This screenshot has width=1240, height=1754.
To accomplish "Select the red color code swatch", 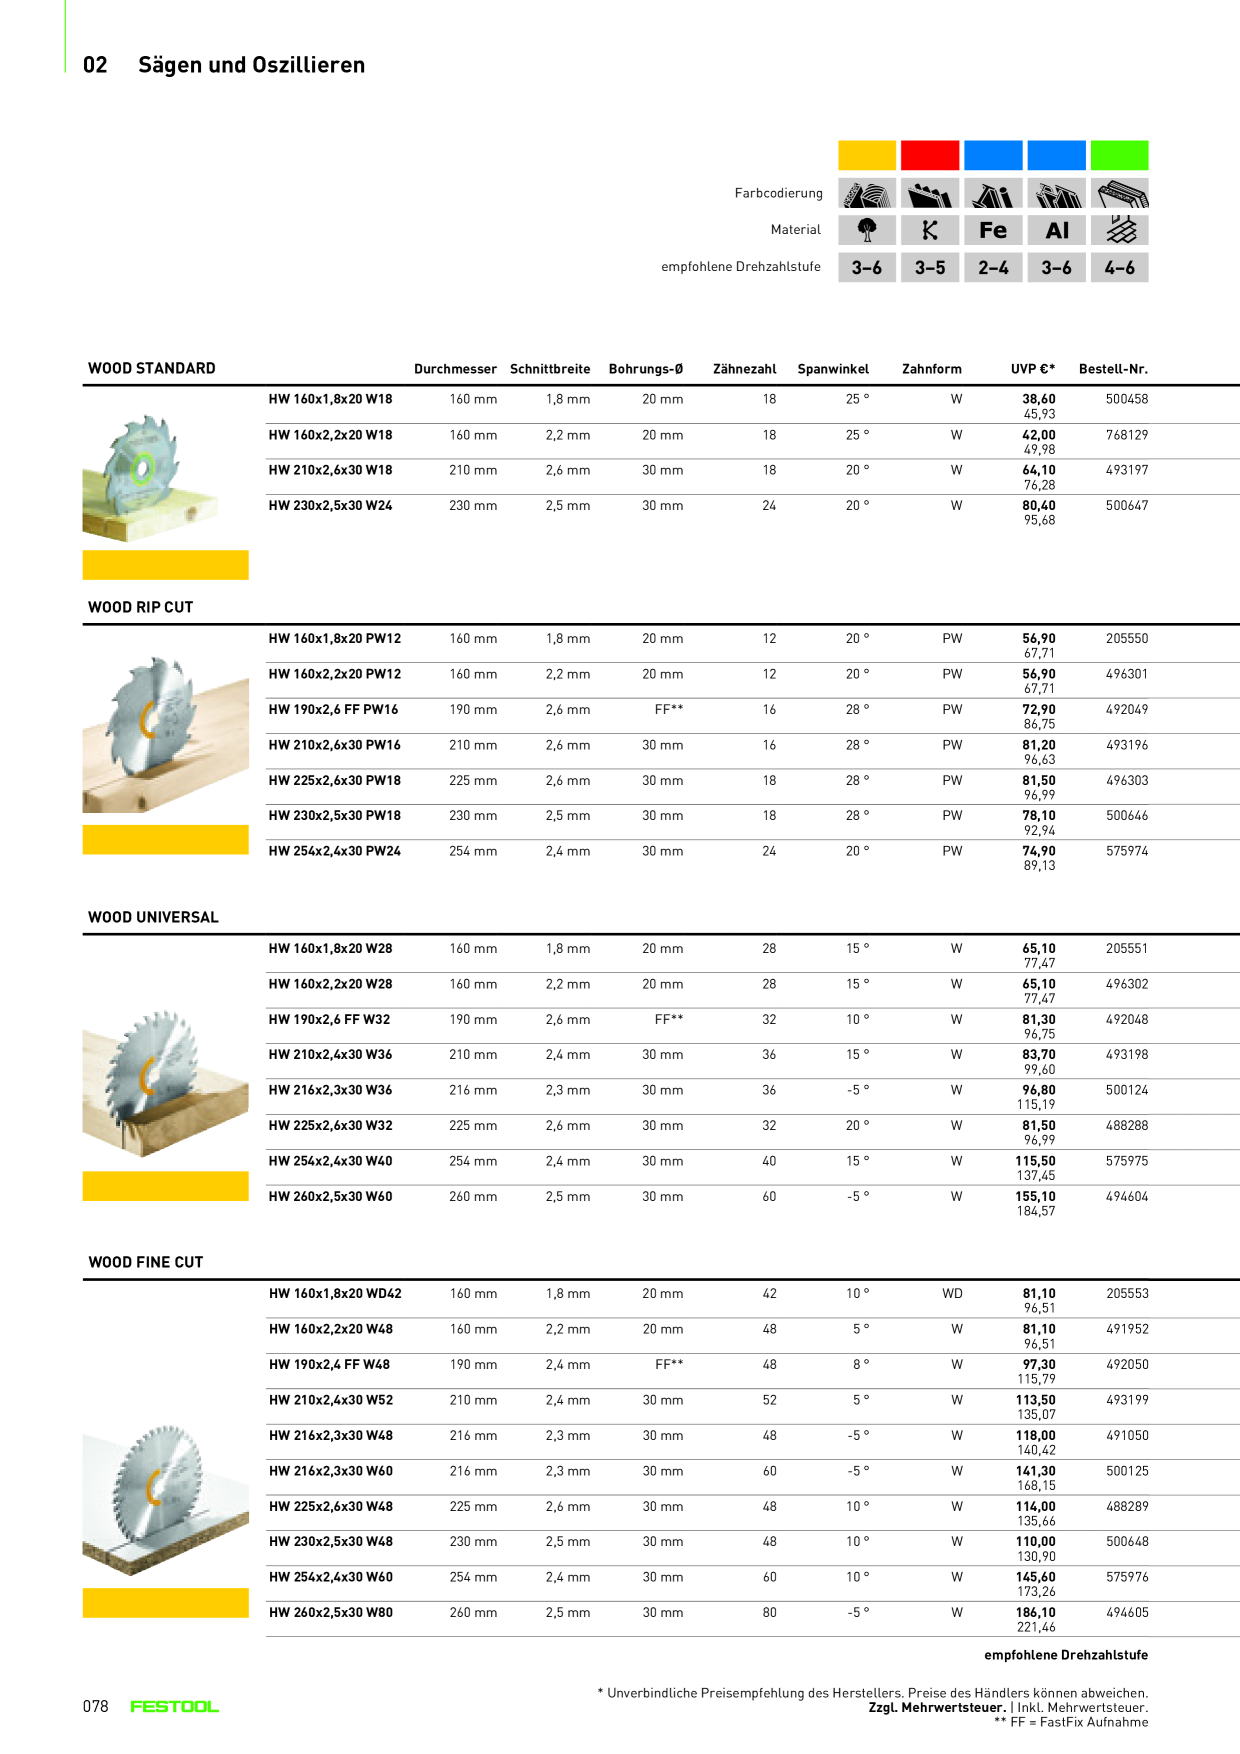I will click(930, 156).
